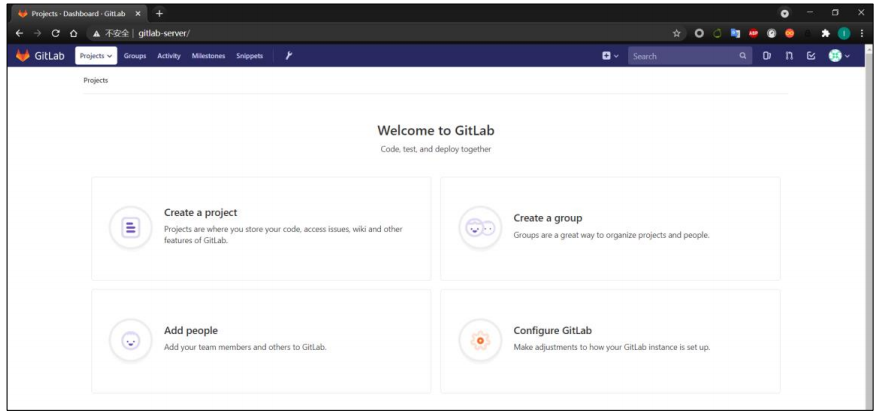
Task: Click the Projects breadcrumb text
Action: [x=96, y=80]
